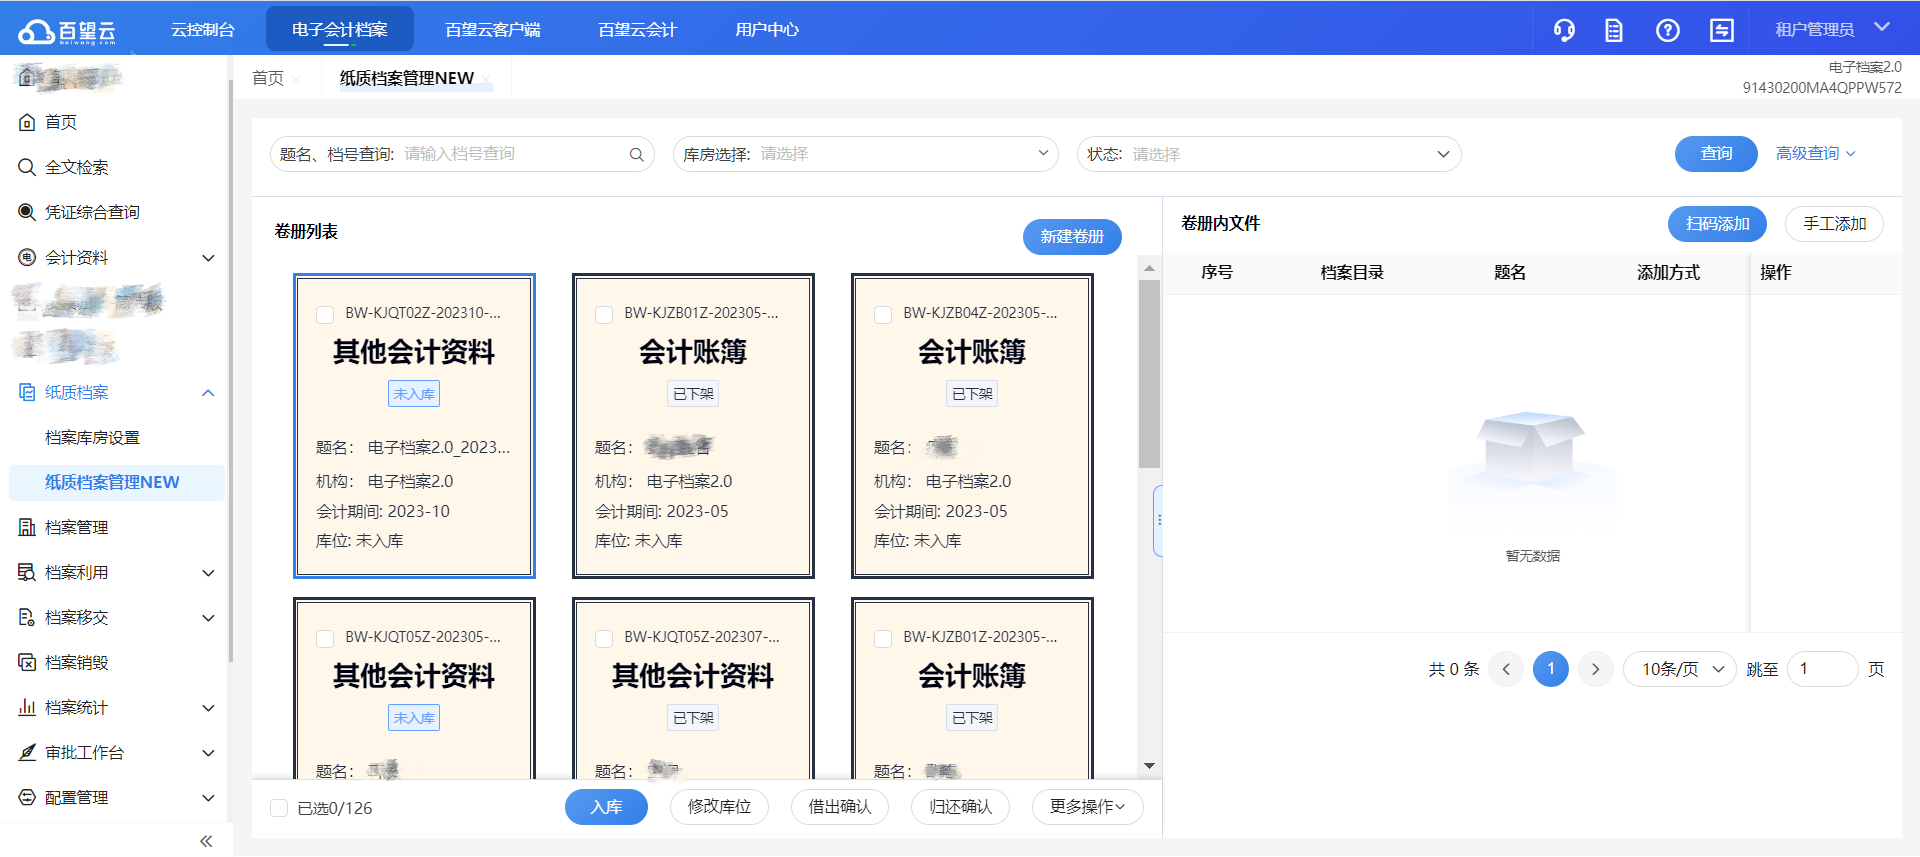Viewport: 1920px width, 857px height.
Task: Check the BW-KJZB01Z-202305 first-row volume checkbox
Action: click(604, 314)
